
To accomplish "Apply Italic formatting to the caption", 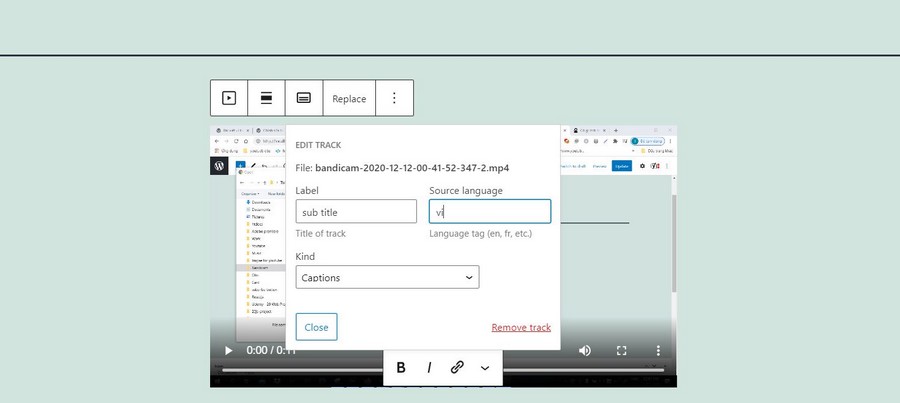I will 429,367.
